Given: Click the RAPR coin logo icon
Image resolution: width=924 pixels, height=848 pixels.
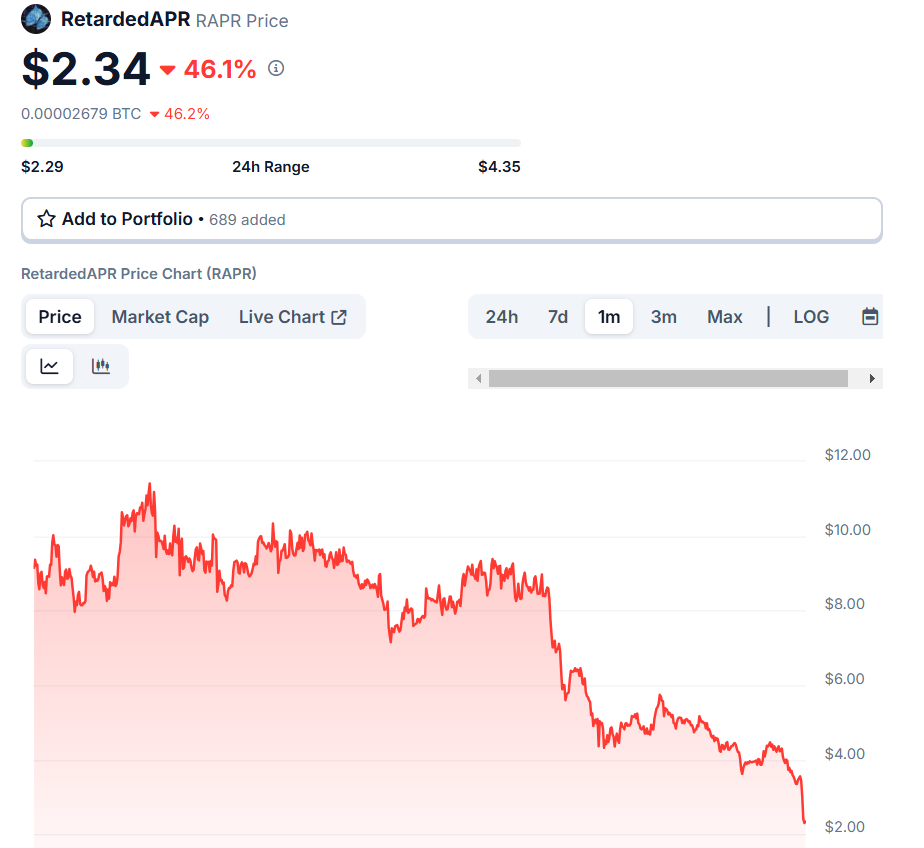Looking at the screenshot, I should click(37, 19).
